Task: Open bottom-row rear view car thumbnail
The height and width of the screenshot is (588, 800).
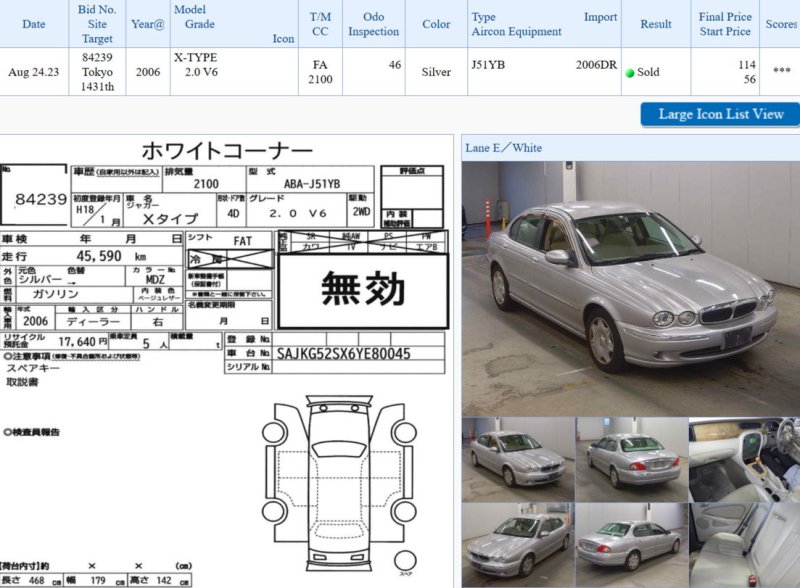Action: (x=631, y=545)
